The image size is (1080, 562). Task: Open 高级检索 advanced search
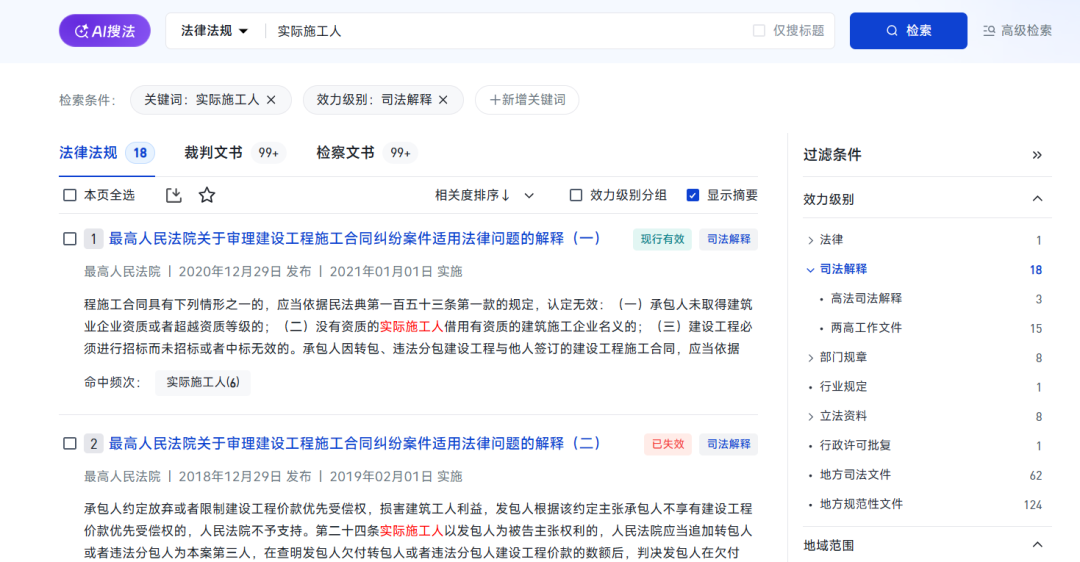(1017, 31)
